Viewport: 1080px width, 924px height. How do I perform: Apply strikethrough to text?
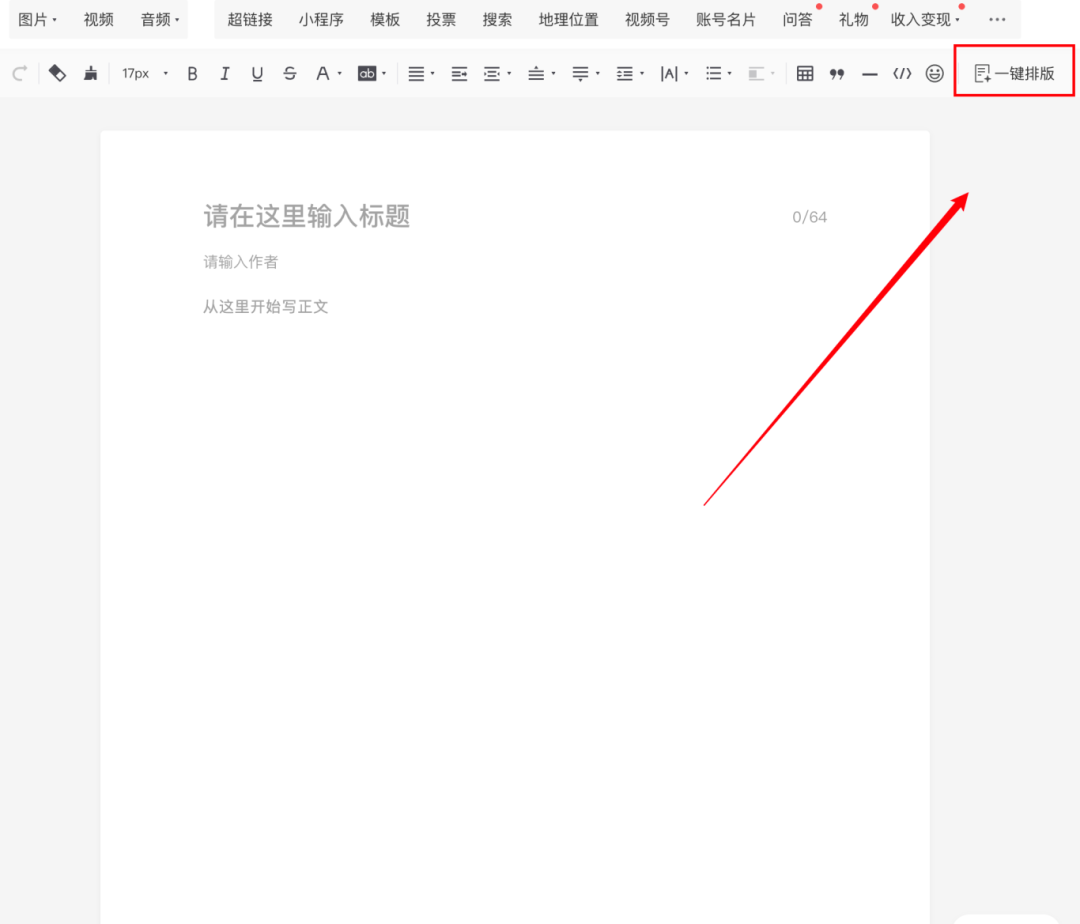click(x=289, y=73)
